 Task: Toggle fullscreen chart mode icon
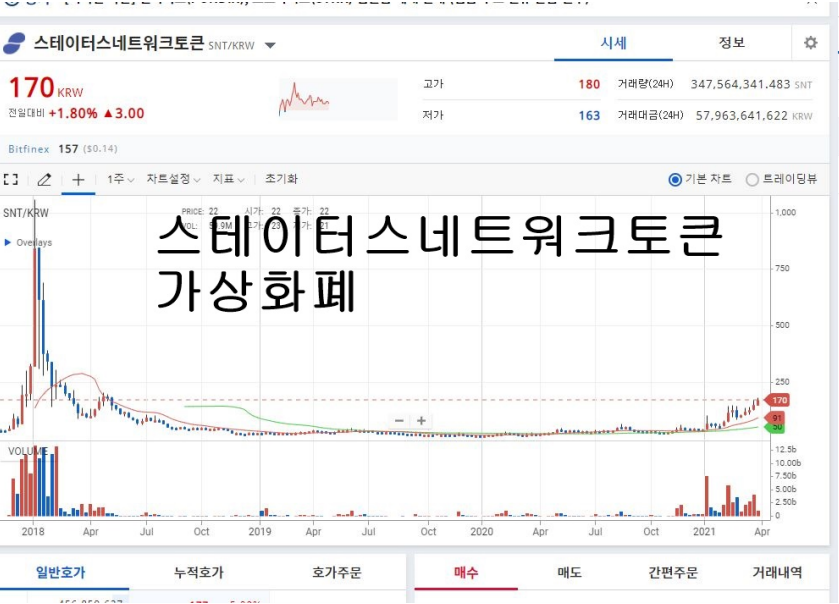(x=11, y=179)
